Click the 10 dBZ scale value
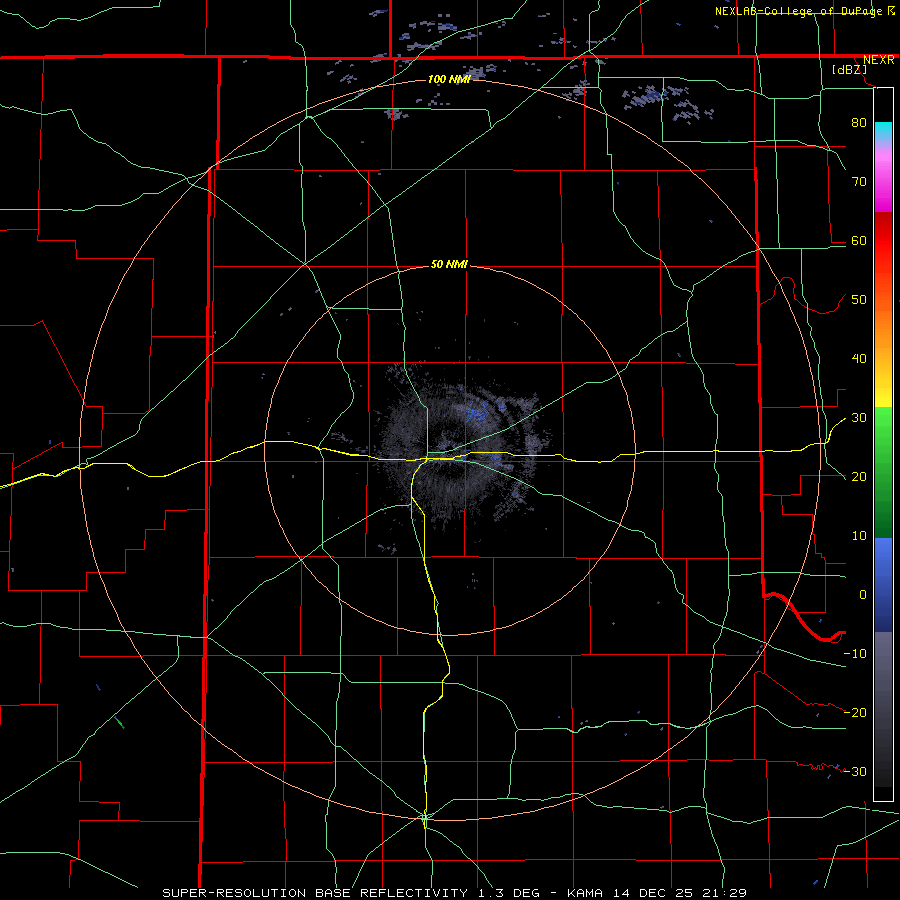 click(859, 536)
